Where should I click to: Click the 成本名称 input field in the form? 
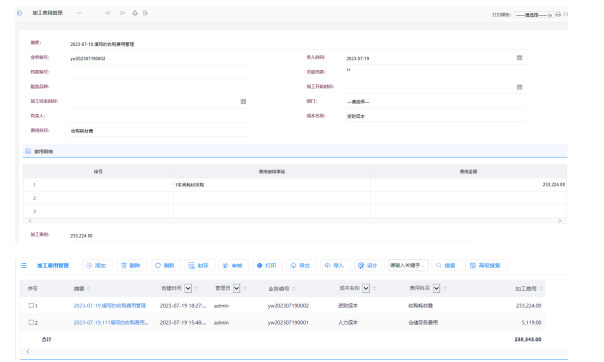coord(436,116)
